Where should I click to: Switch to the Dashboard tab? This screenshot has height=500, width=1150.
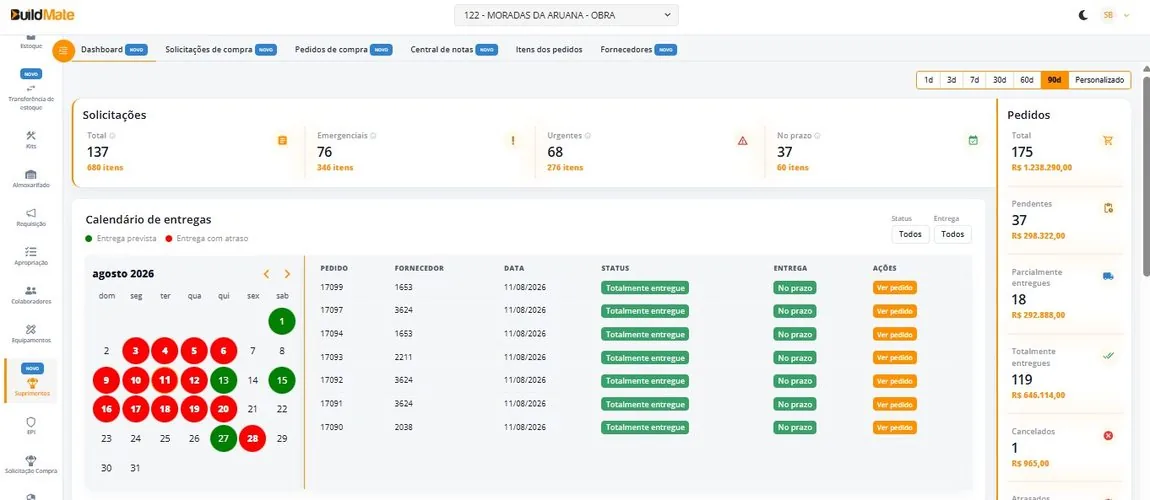click(x=114, y=50)
